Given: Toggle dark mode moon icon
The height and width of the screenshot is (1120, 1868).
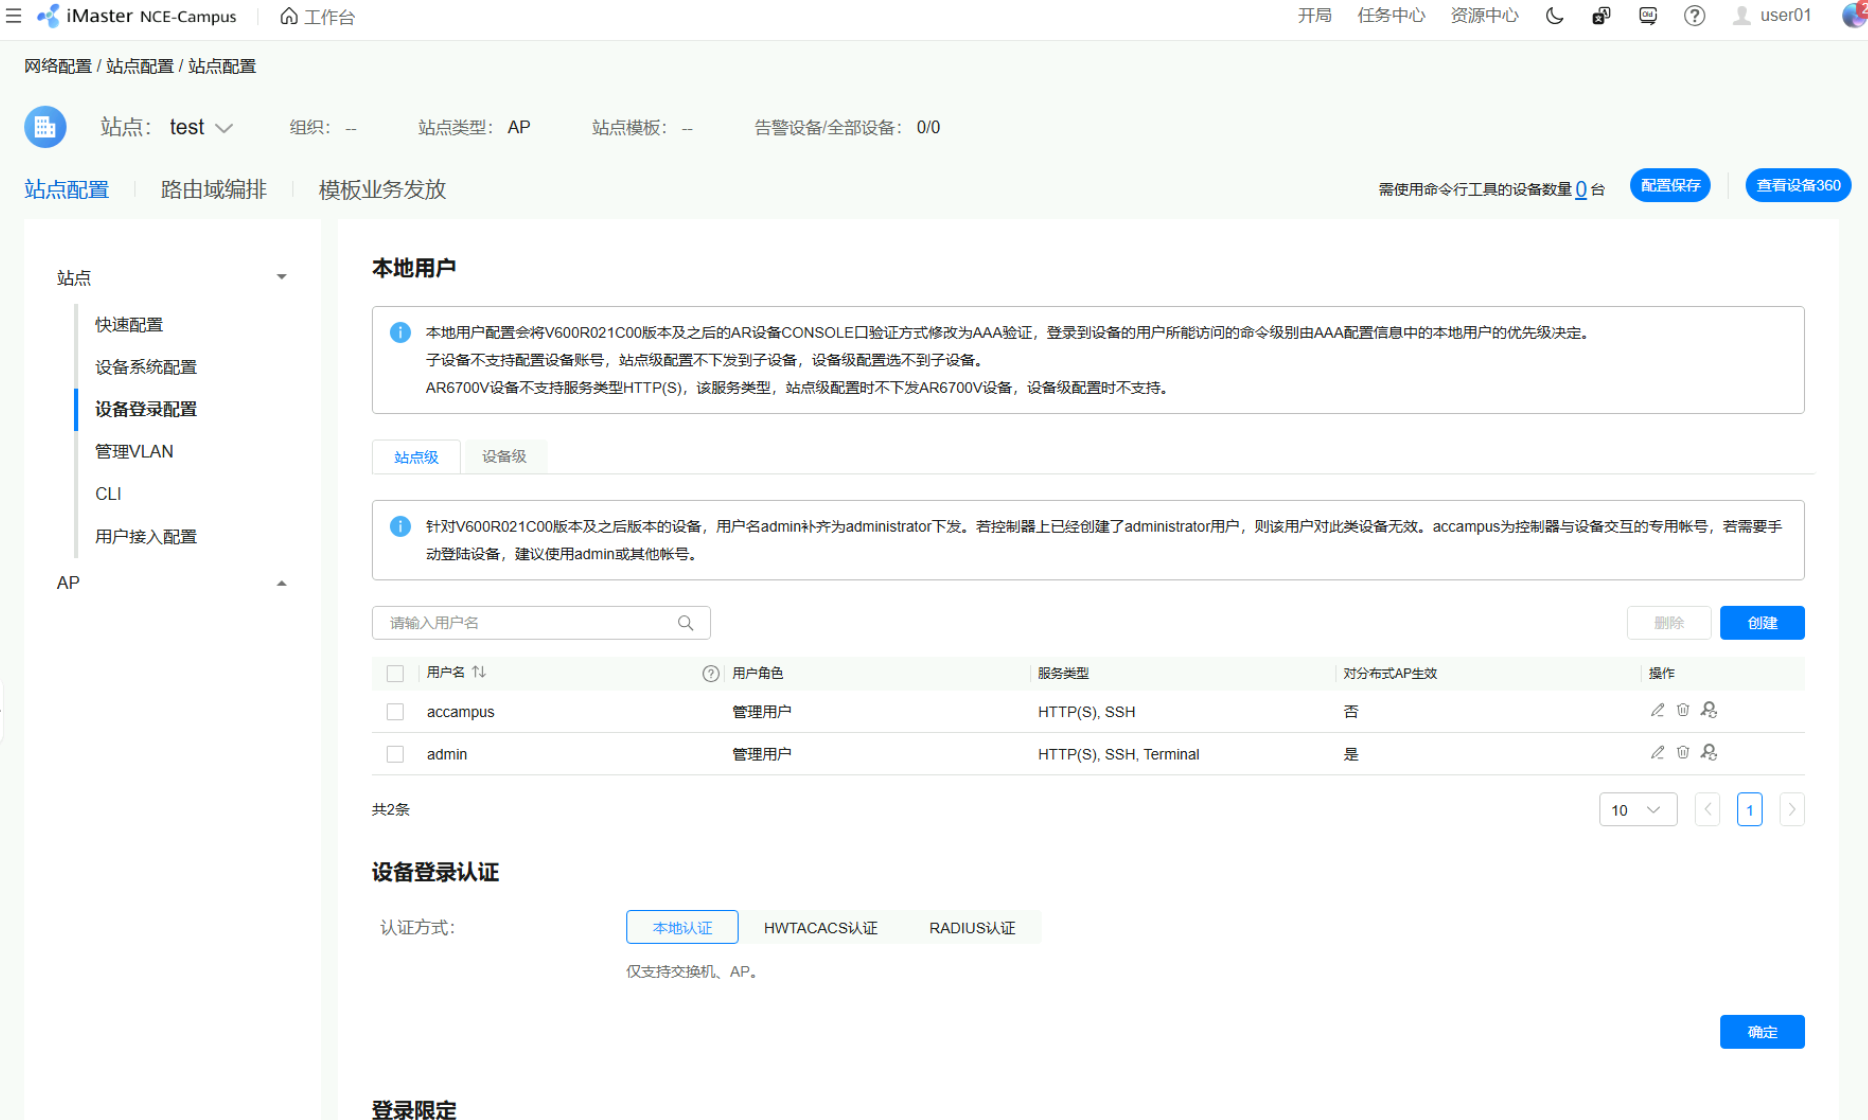Looking at the screenshot, I should 1554,16.
